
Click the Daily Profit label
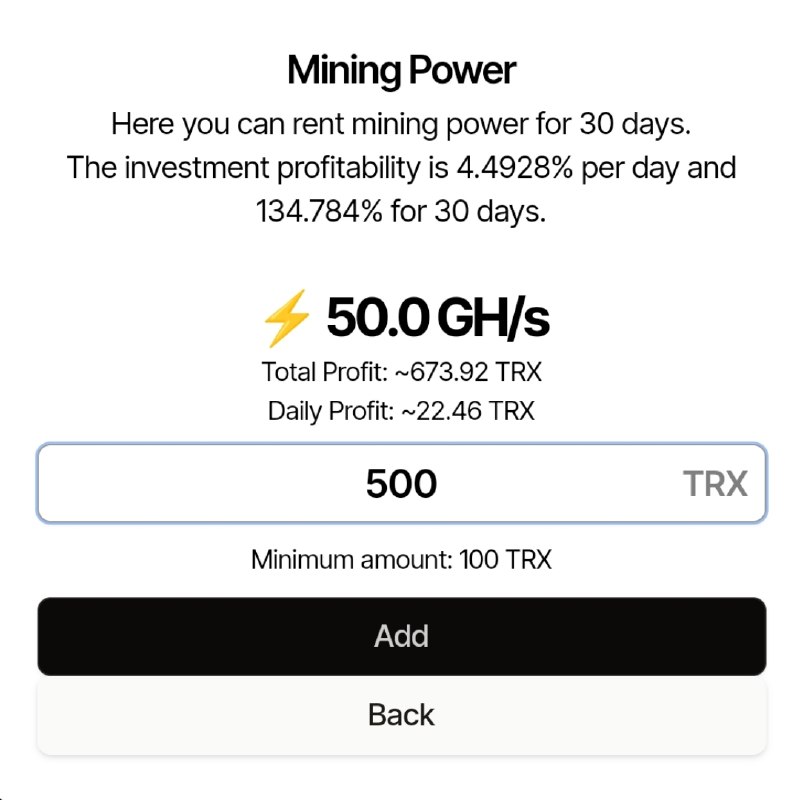328,410
